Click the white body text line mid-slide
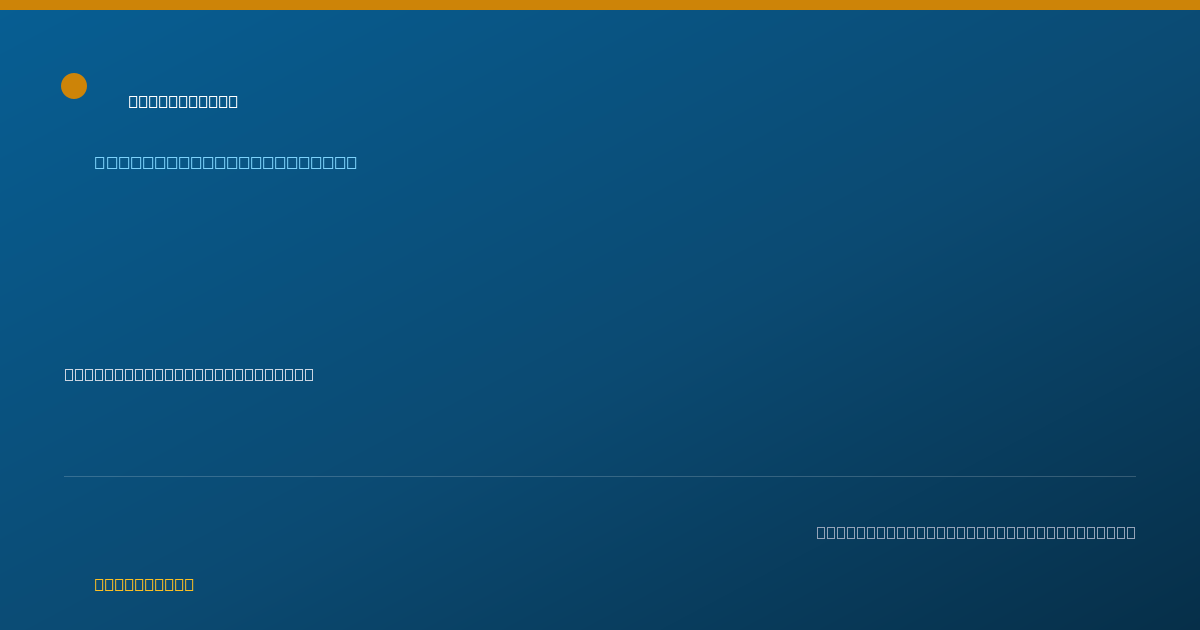This screenshot has height=630, width=1200. pos(189,374)
